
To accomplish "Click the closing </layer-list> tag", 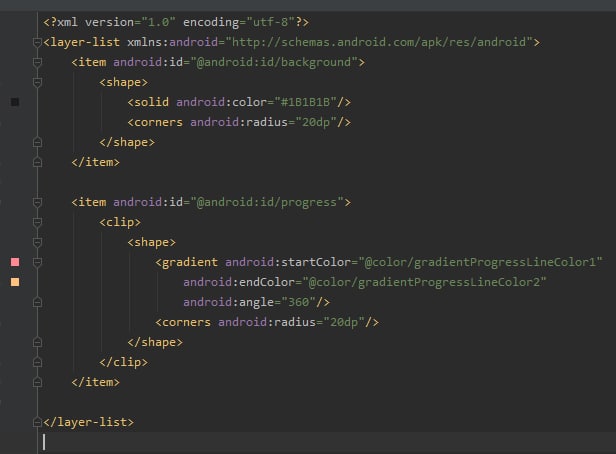I will [88, 422].
